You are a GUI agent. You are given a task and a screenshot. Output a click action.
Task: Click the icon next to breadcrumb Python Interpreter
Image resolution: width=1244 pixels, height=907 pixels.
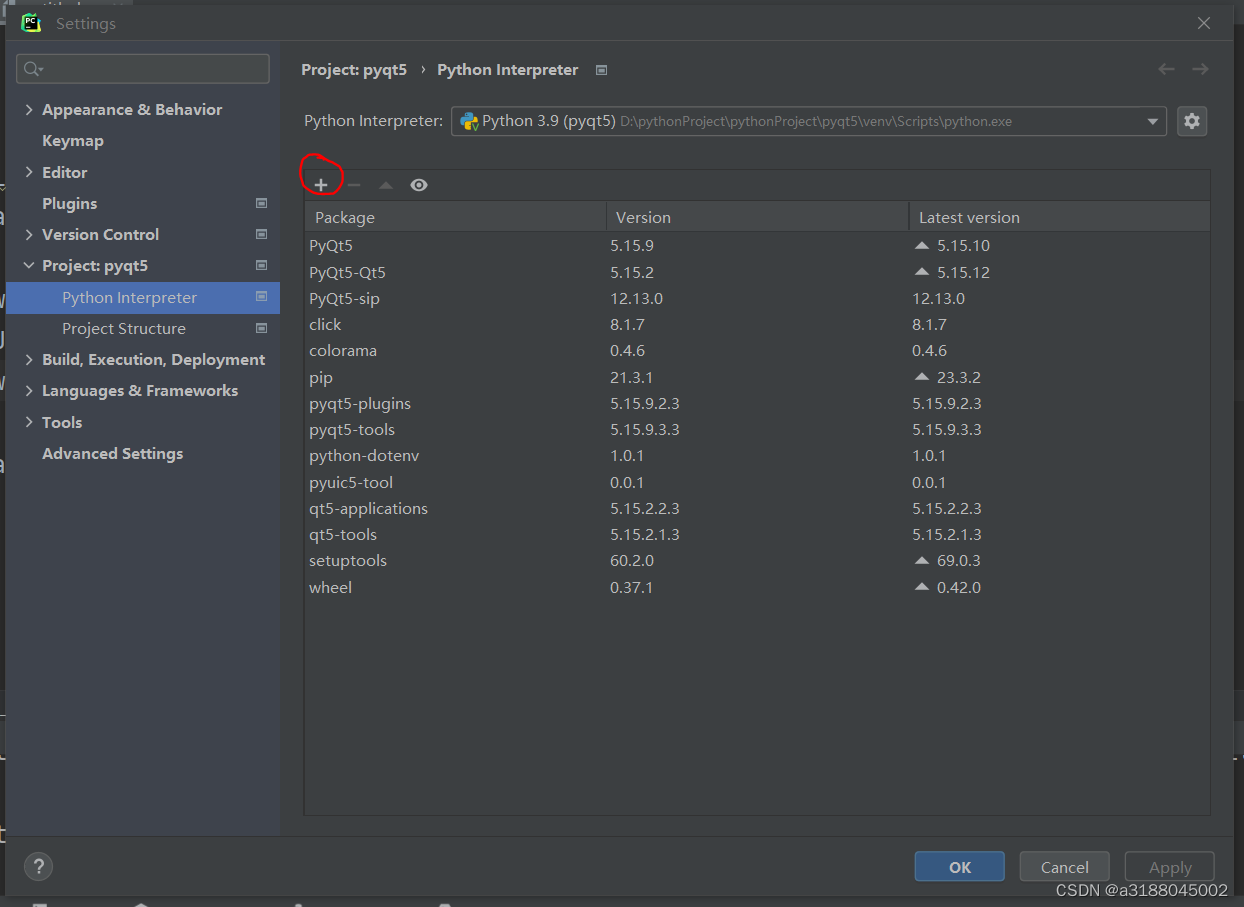click(x=601, y=70)
